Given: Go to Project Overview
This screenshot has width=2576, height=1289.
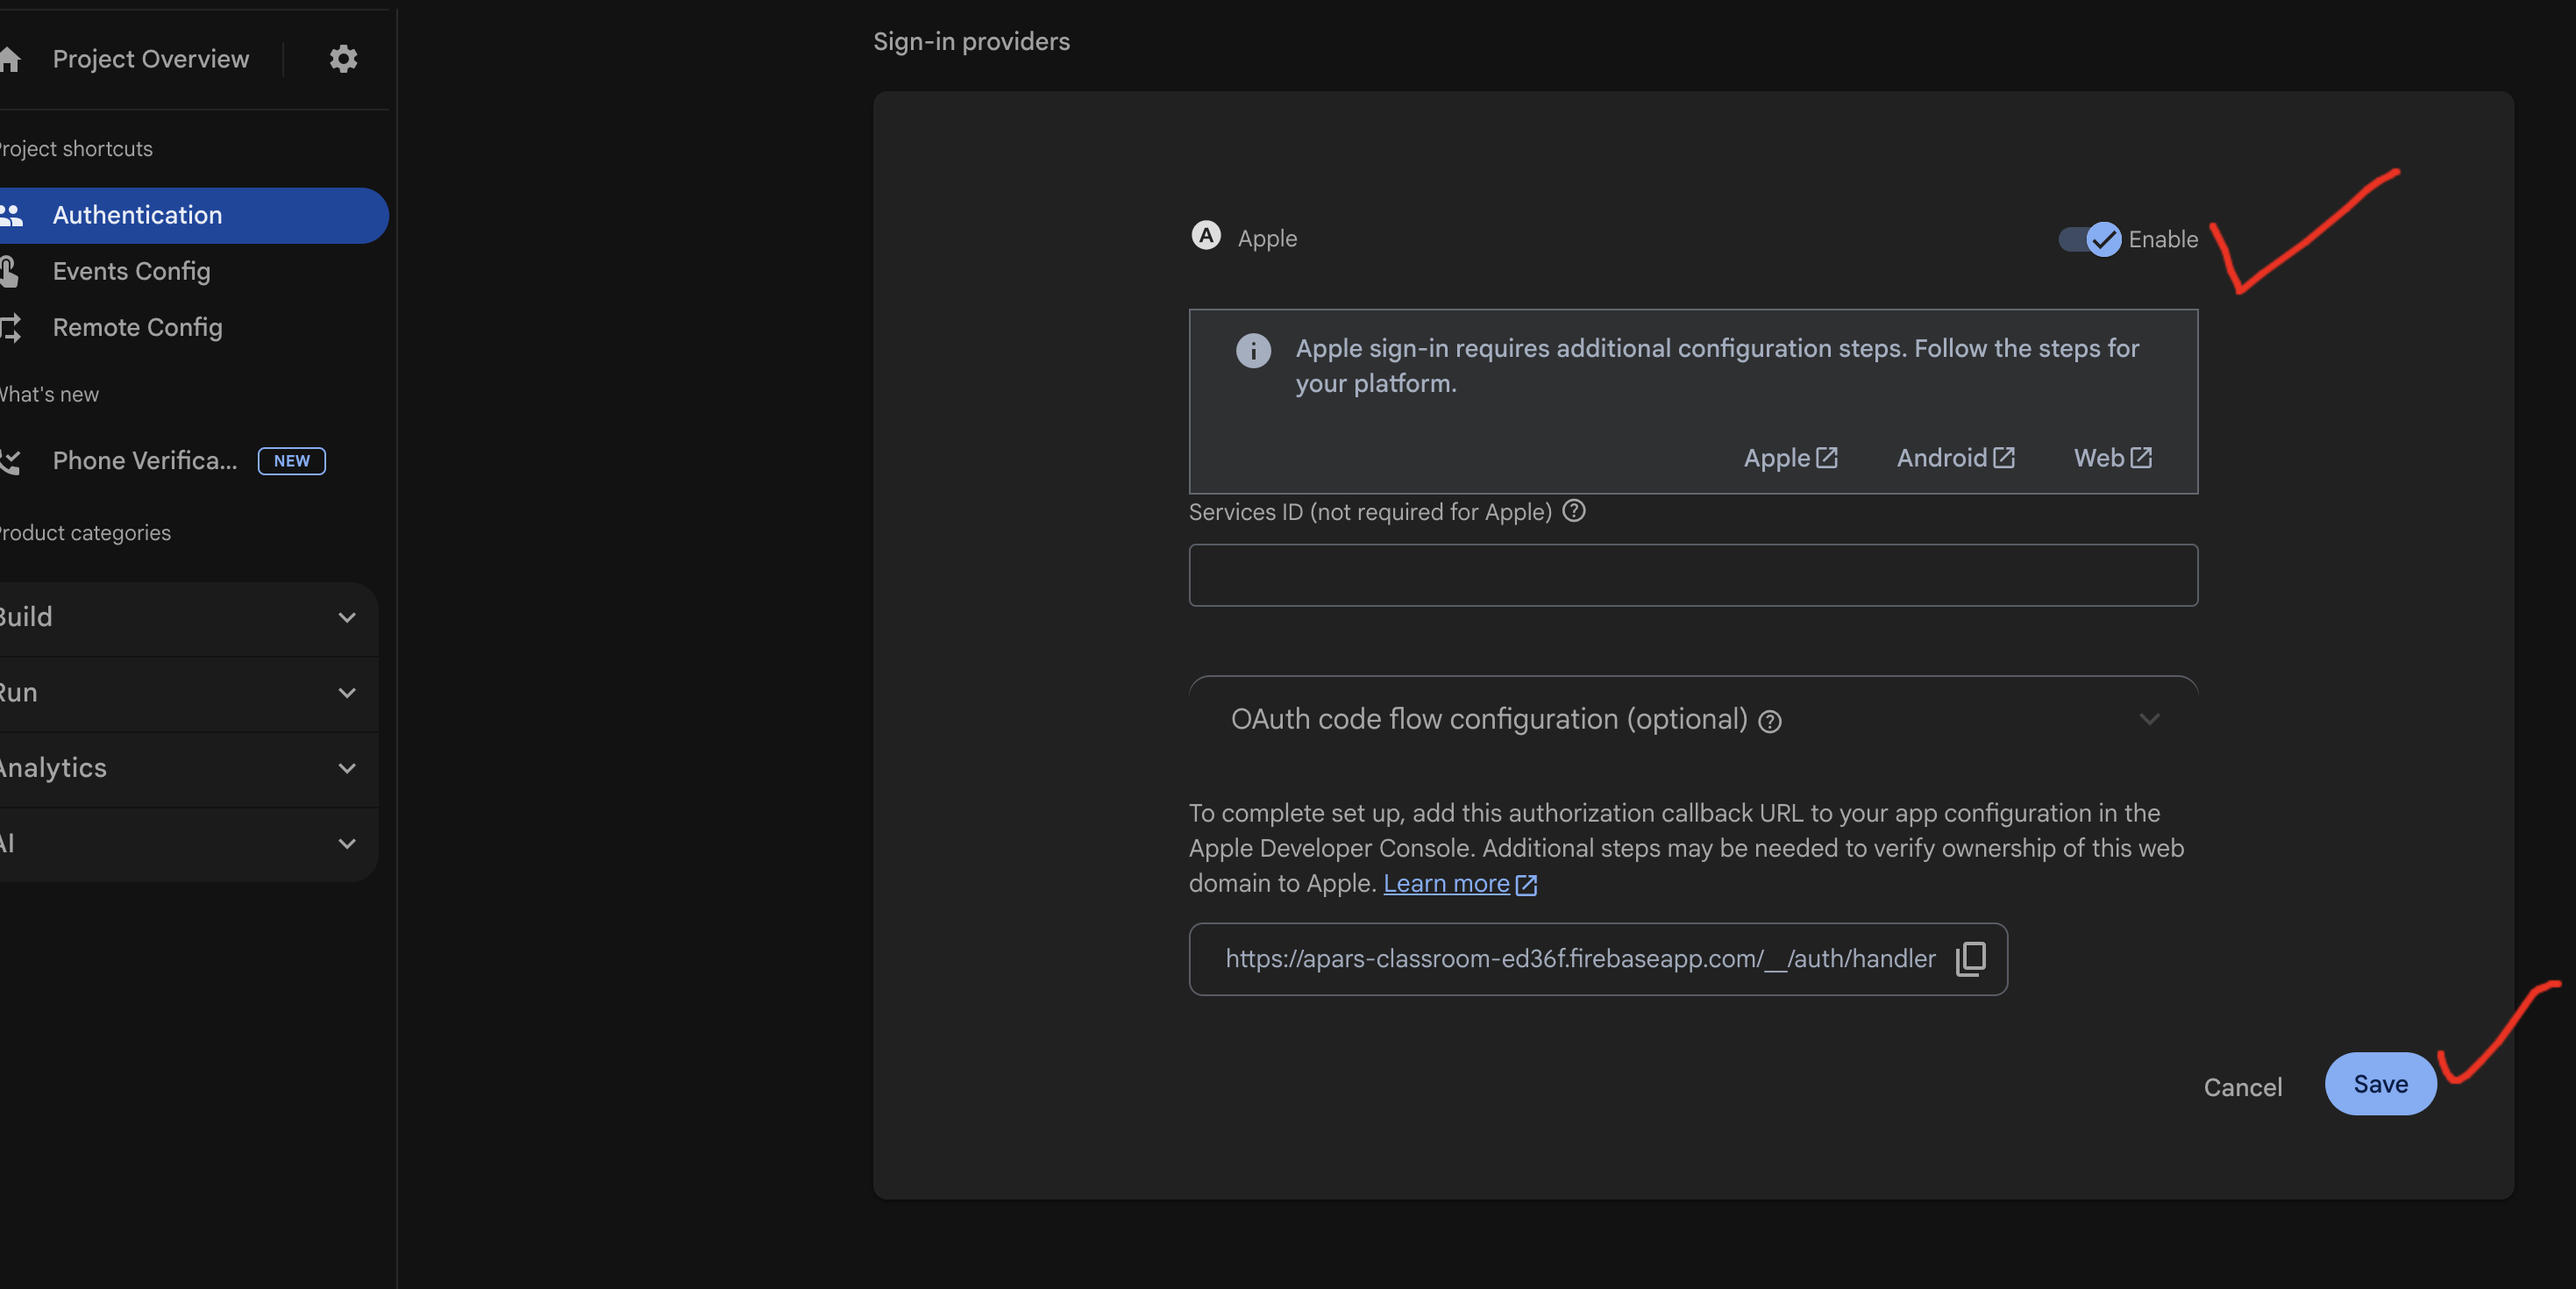Looking at the screenshot, I should click(x=151, y=59).
